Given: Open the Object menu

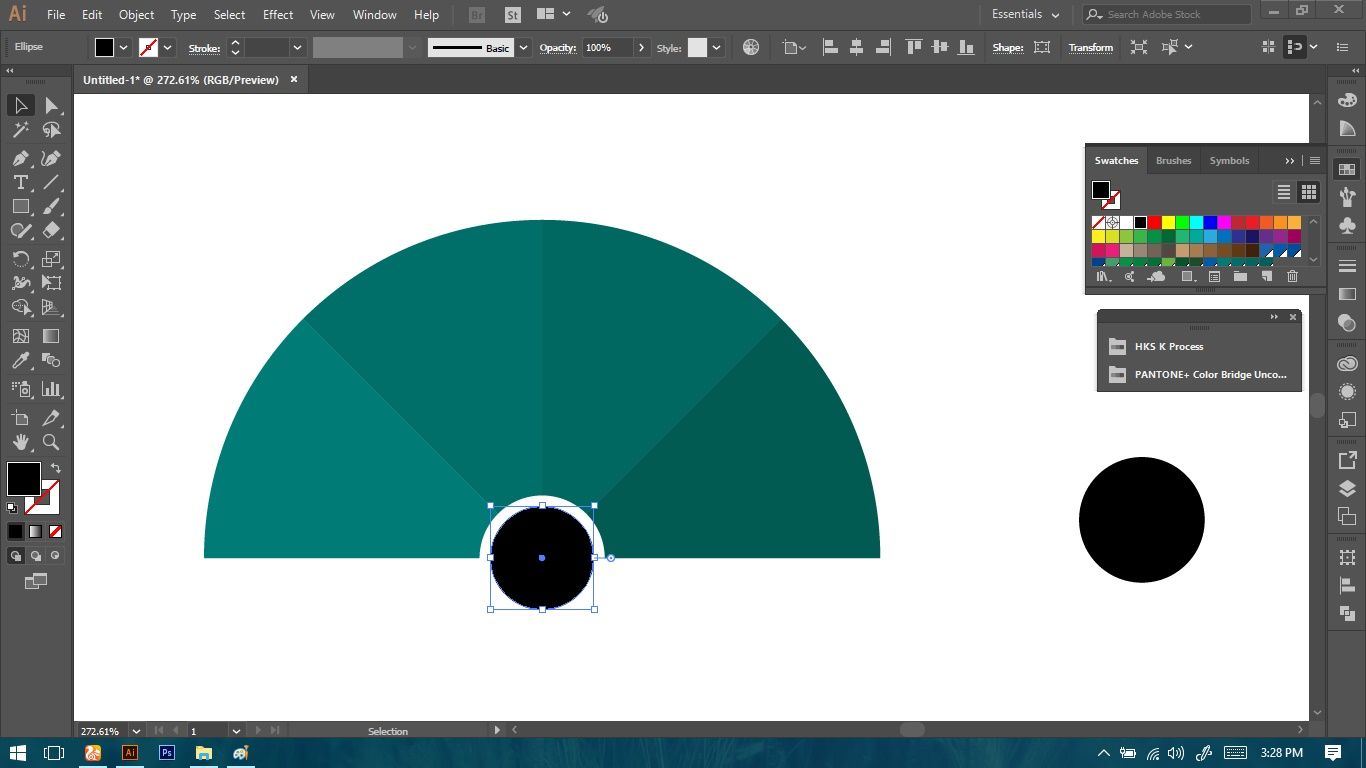Looking at the screenshot, I should (136, 15).
